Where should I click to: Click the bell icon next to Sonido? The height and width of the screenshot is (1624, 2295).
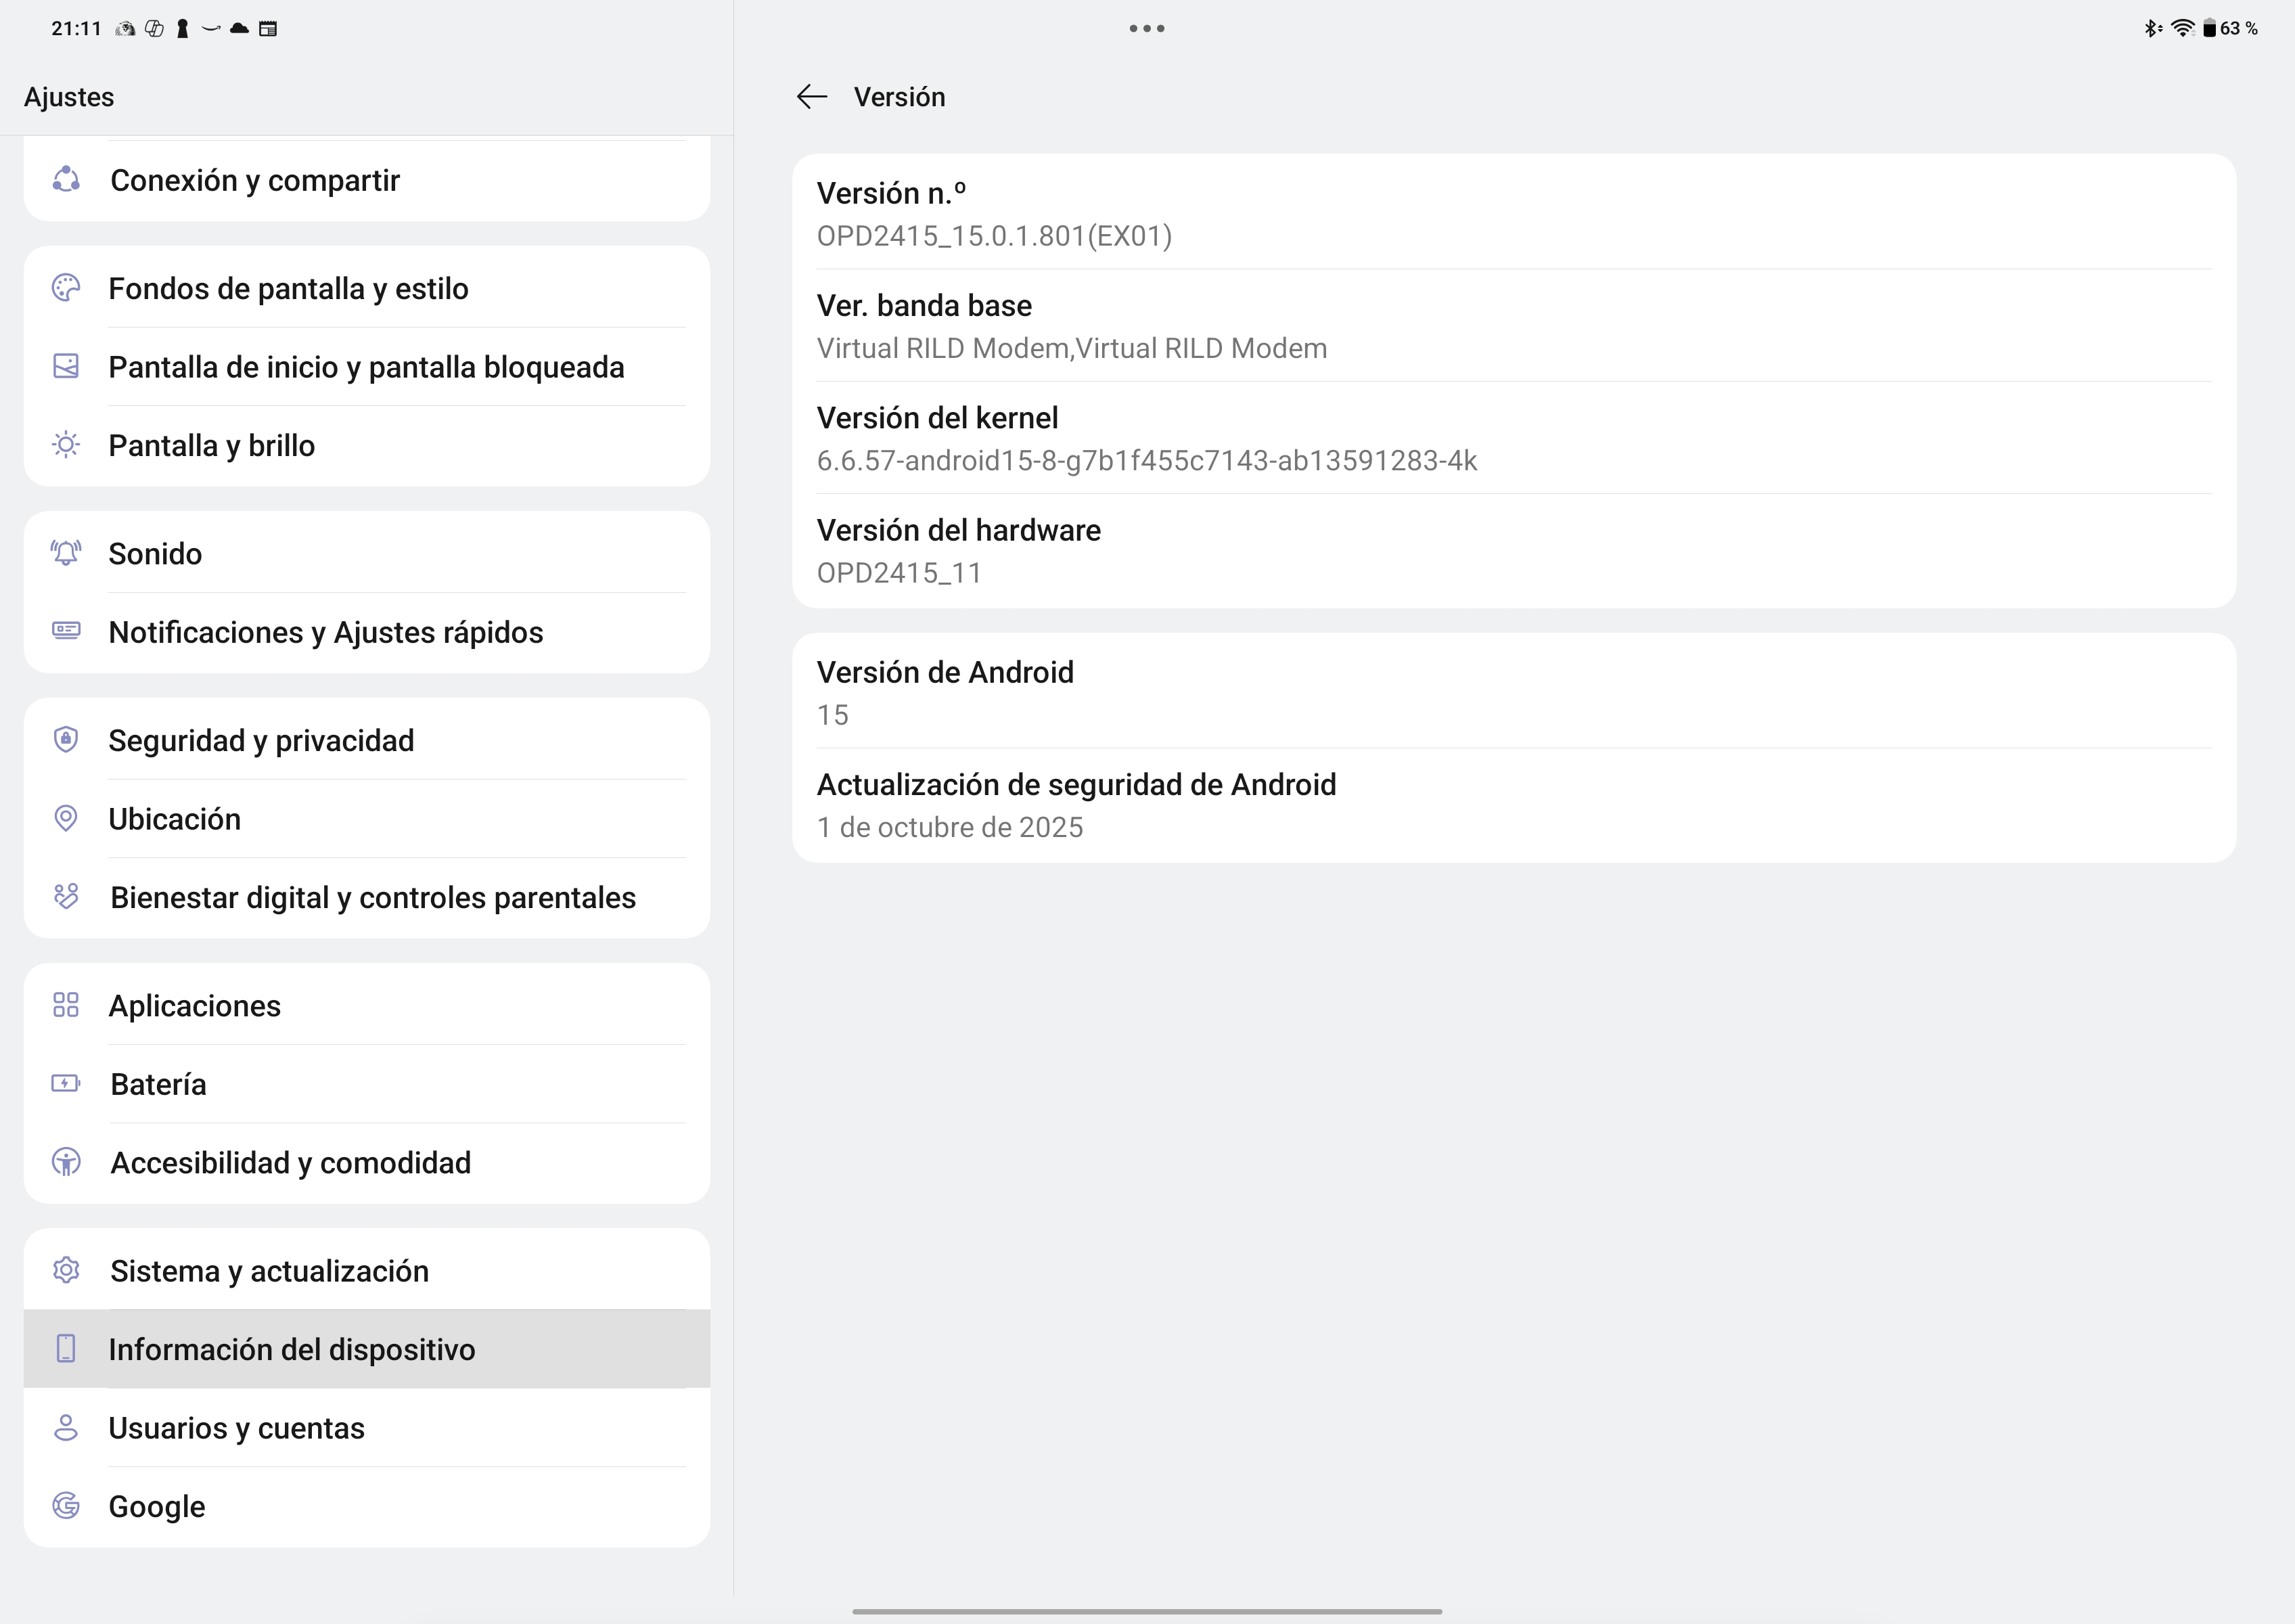[x=66, y=553]
